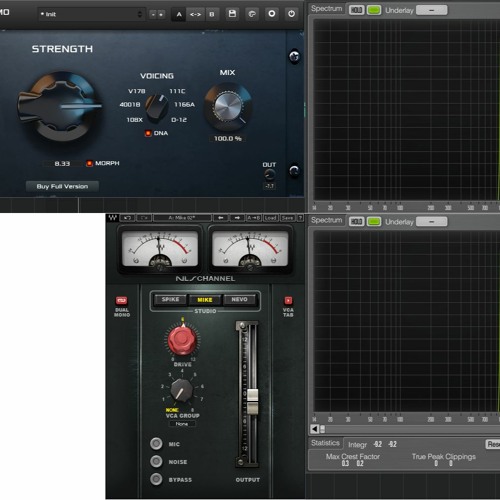Viewport: 500px width, 500px height.
Task: Open the VCA group None dropdown
Action: click(x=182, y=424)
